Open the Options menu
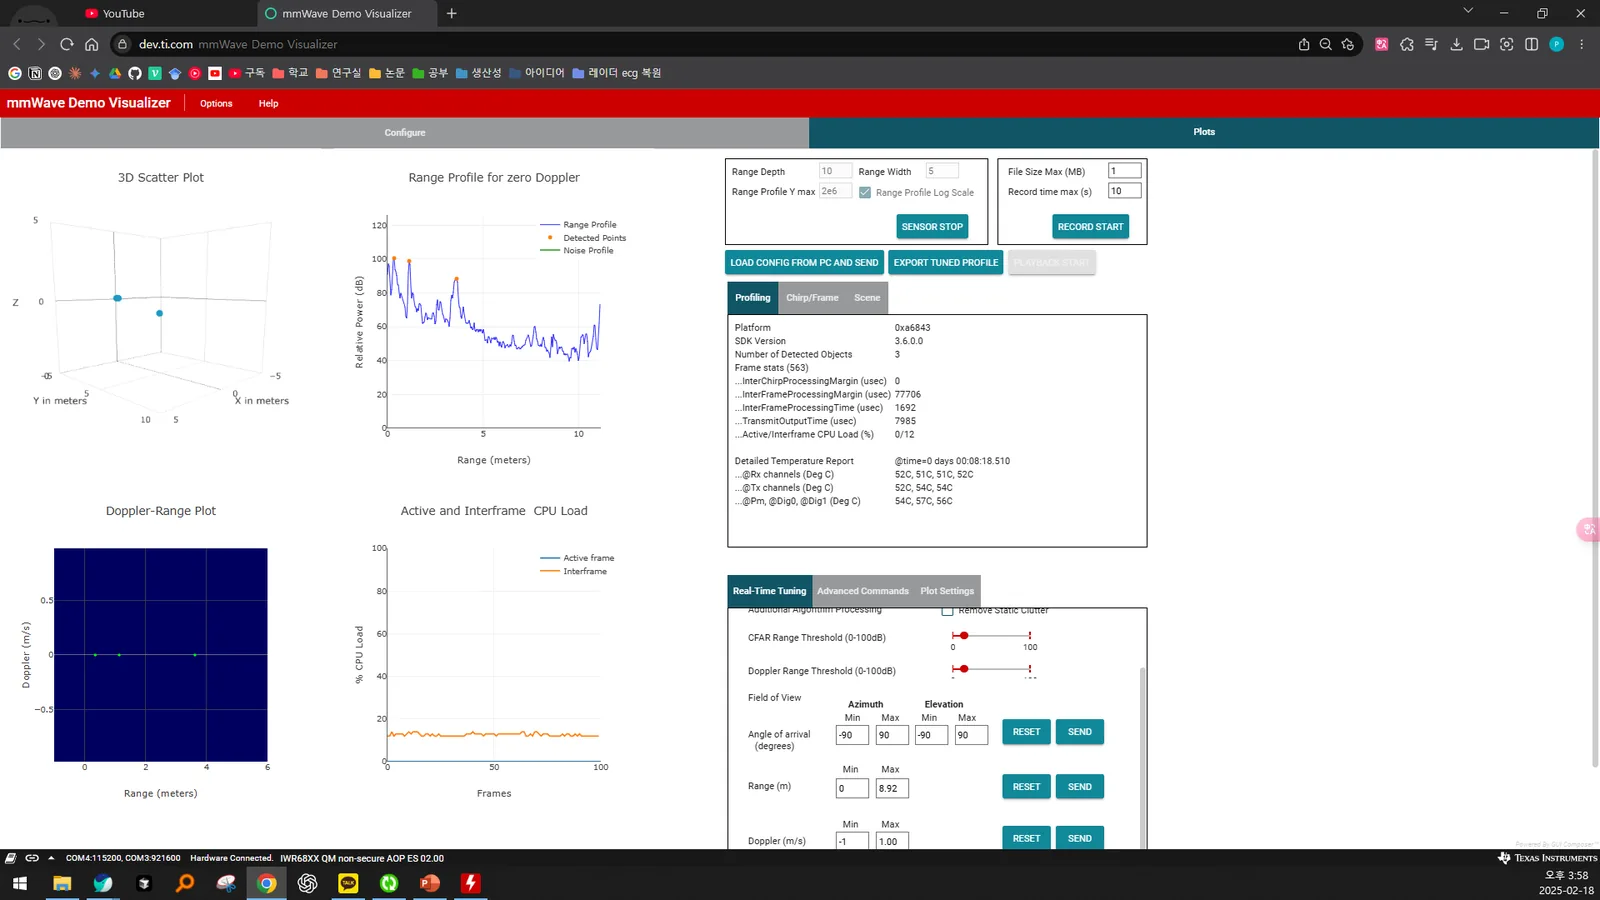The image size is (1600, 900). point(216,103)
